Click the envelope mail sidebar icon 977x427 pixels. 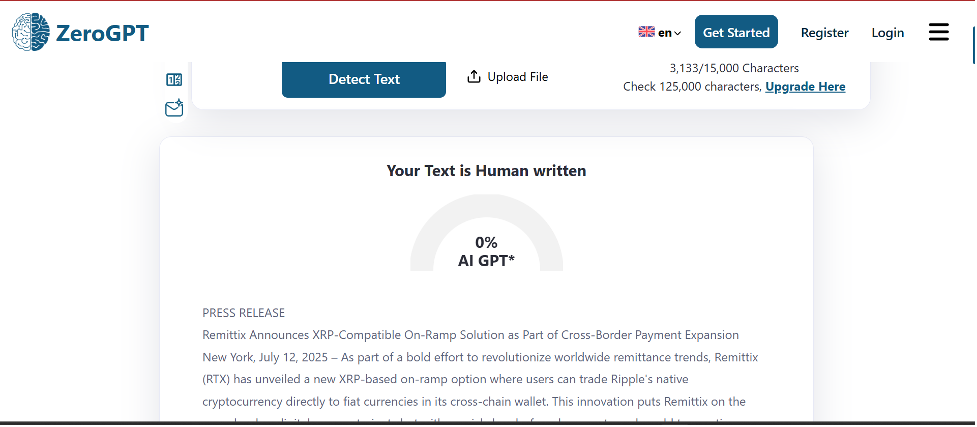[174, 108]
